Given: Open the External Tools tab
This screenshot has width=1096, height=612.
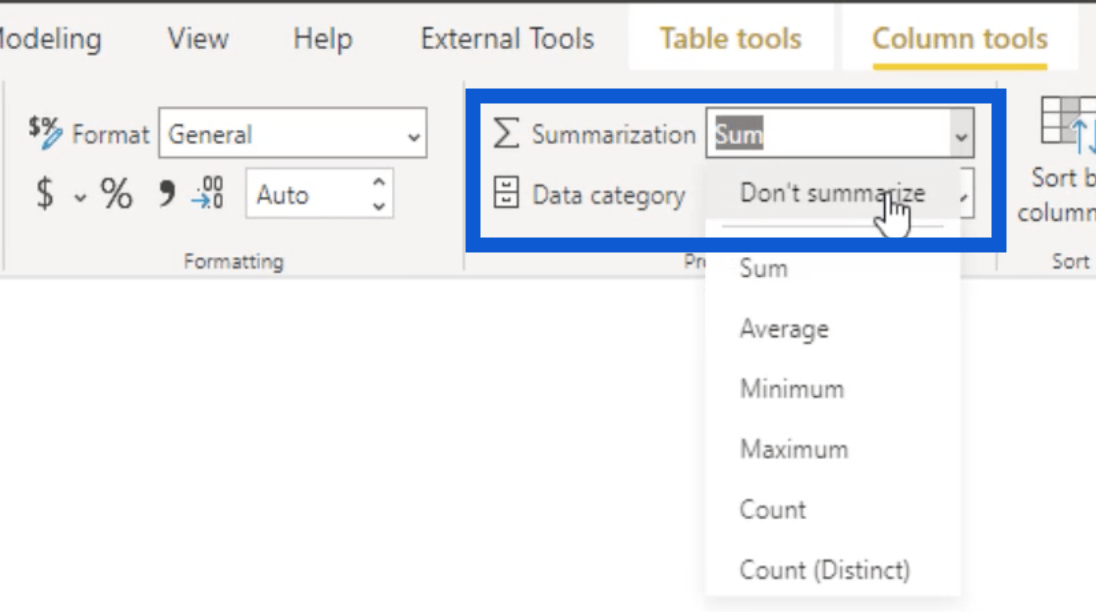Looking at the screenshot, I should pyautogui.click(x=507, y=39).
